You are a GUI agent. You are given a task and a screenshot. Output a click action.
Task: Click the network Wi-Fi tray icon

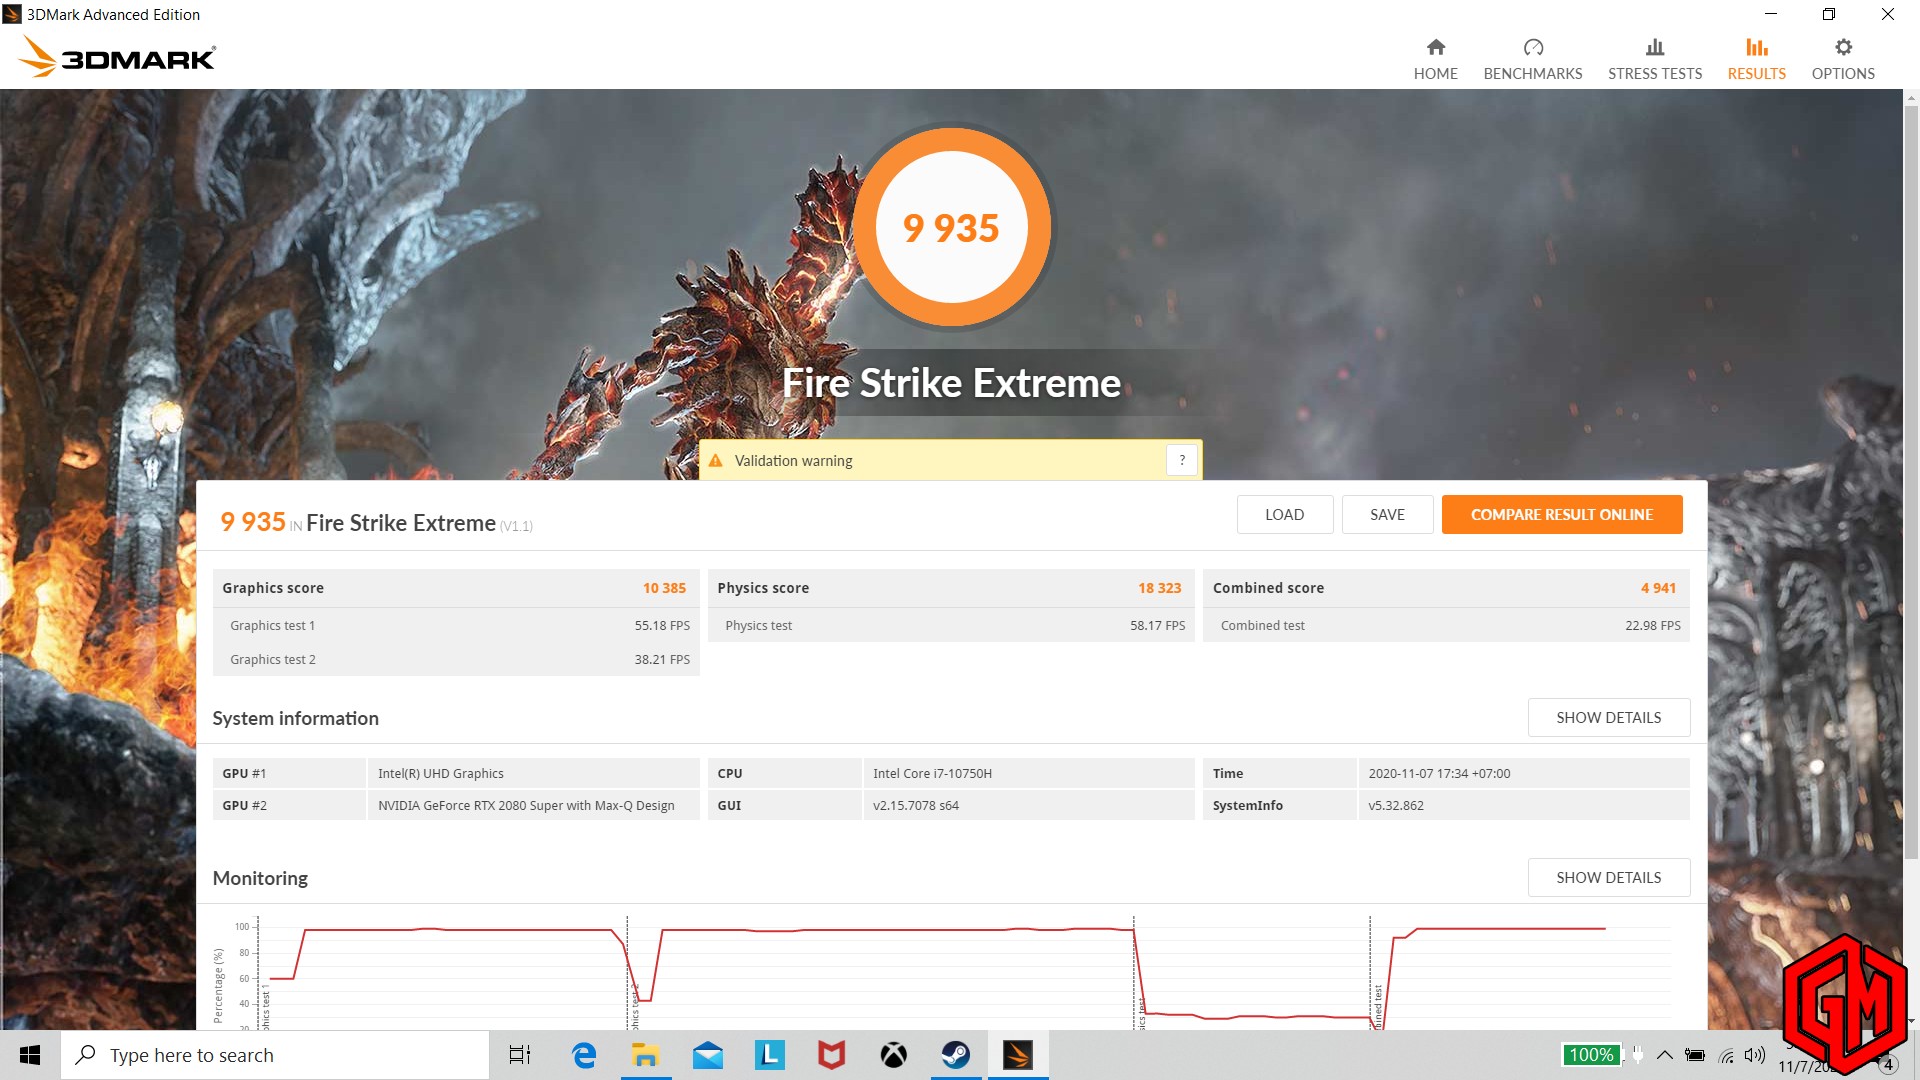point(1726,1055)
